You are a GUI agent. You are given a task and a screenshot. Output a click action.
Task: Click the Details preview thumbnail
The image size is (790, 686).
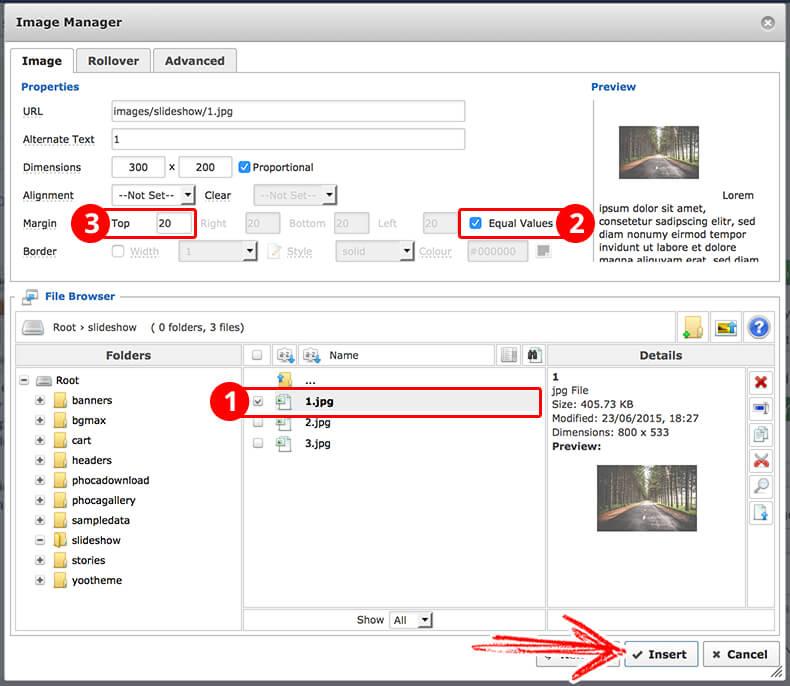click(646, 498)
